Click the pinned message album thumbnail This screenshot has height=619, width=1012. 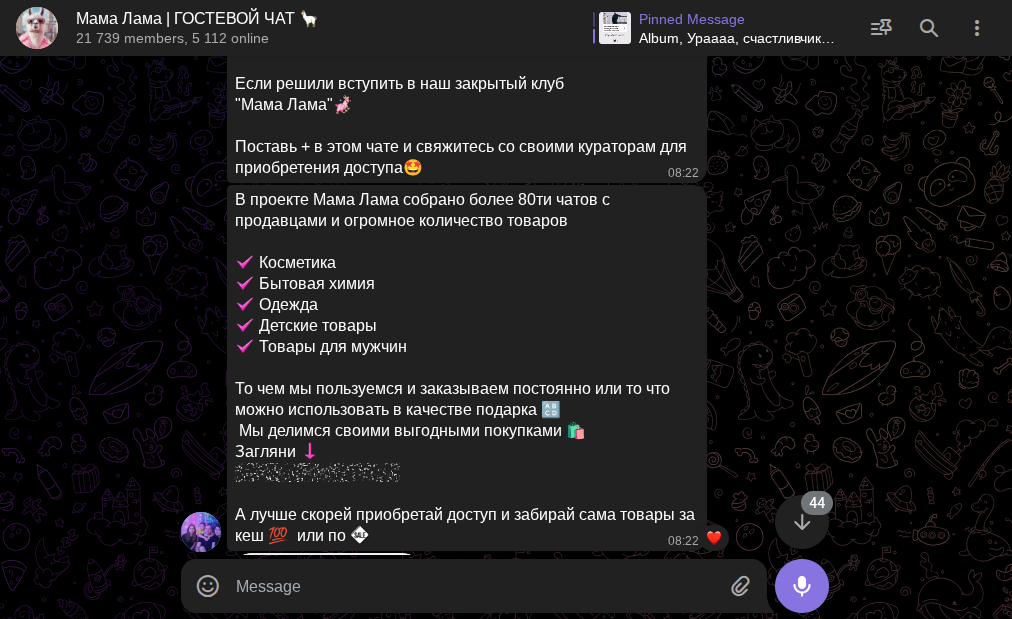pyautogui.click(x=614, y=28)
